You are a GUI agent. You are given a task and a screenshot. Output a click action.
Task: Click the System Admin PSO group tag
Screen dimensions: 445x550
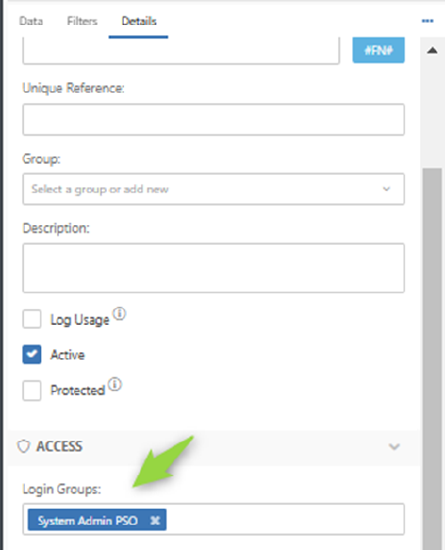point(88,521)
